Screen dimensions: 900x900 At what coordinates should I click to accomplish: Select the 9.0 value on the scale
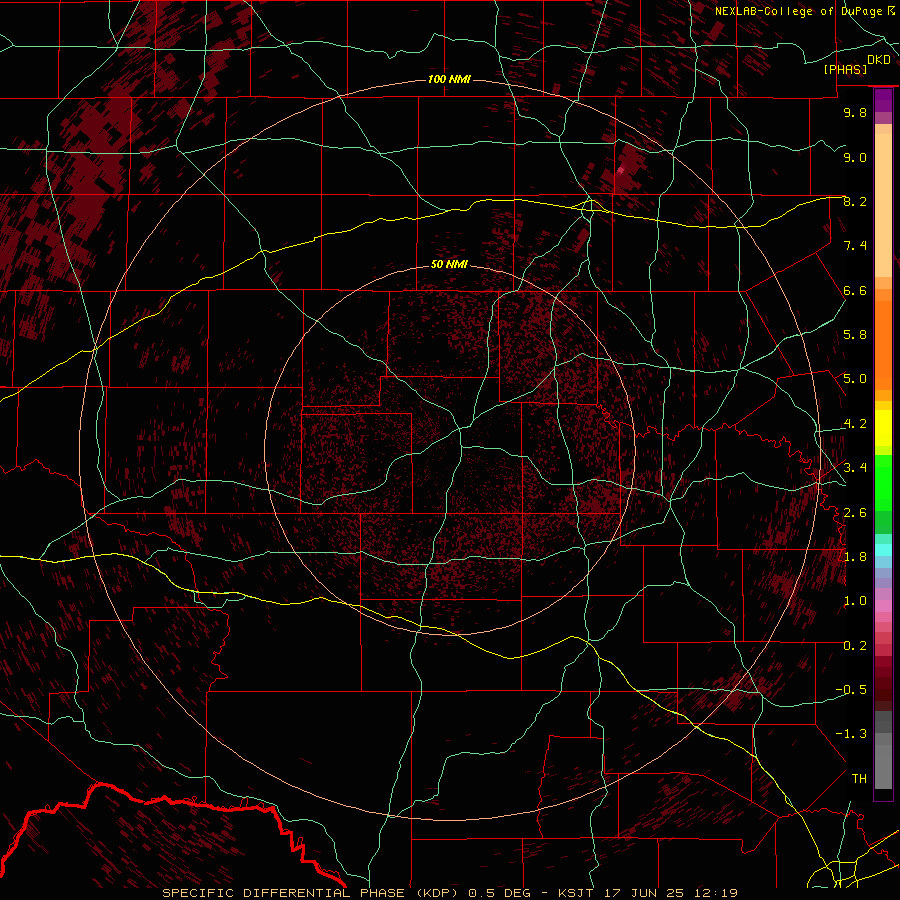pos(855,157)
